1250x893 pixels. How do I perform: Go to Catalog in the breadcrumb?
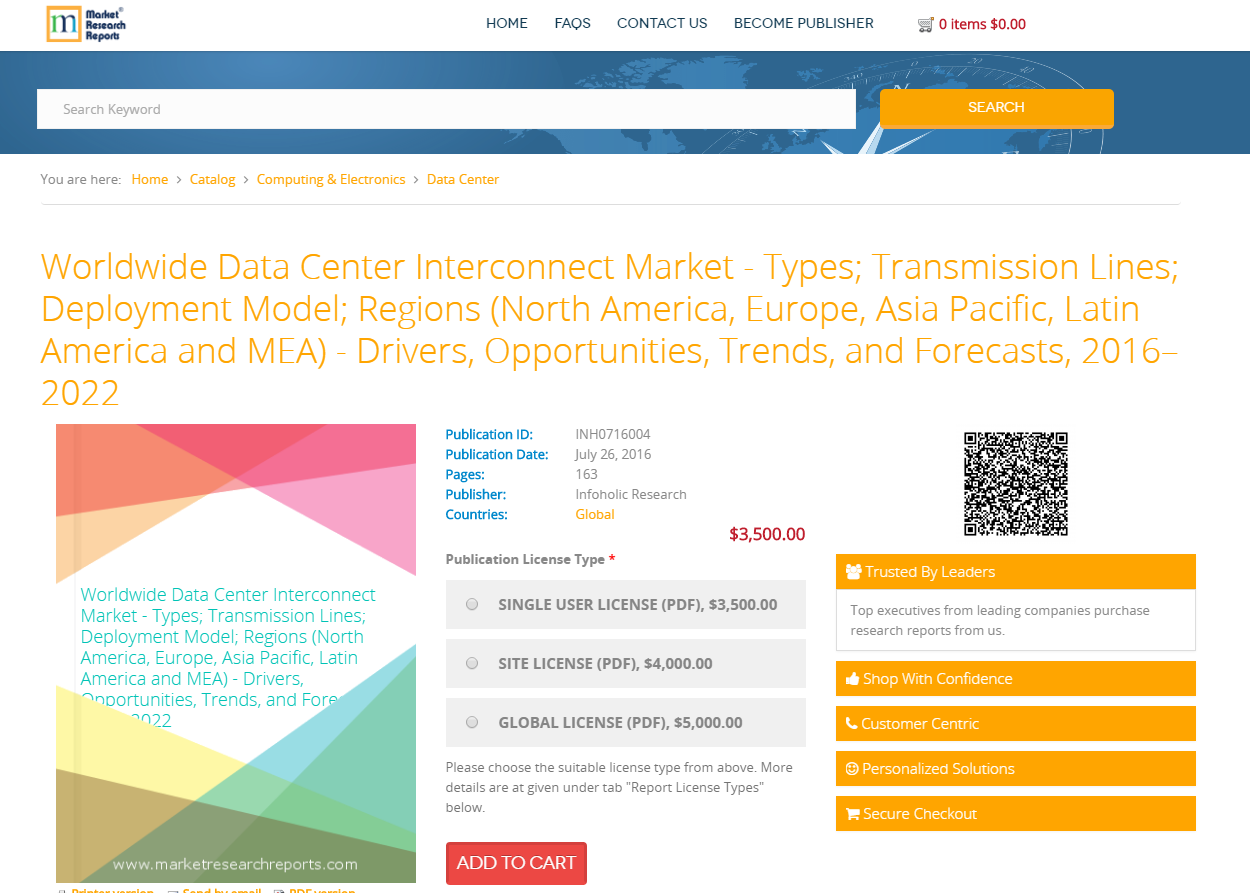click(212, 179)
